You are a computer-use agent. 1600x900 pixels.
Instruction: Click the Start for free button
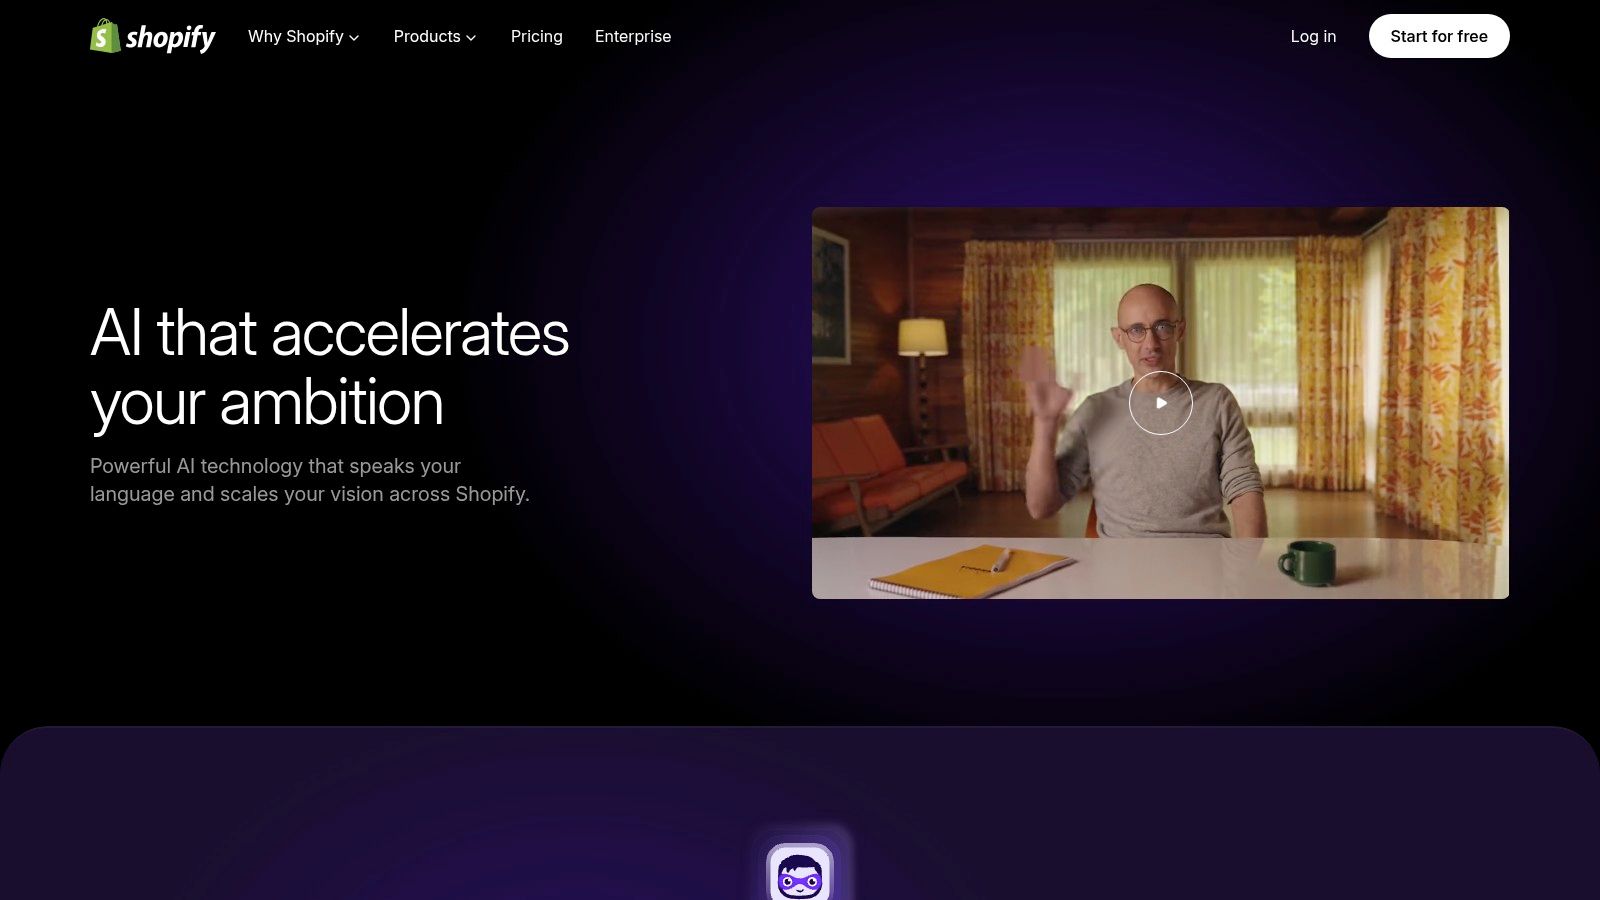1439,36
